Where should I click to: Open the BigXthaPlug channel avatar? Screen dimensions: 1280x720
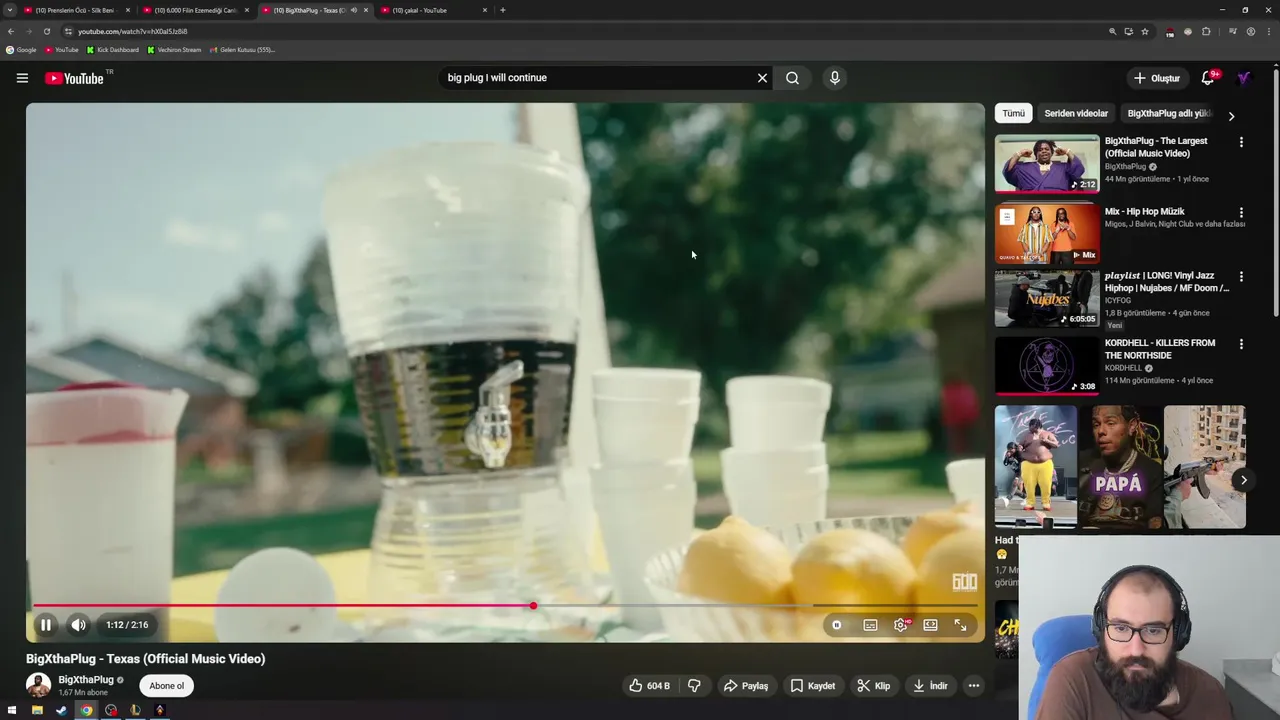[x=38, y=685]
